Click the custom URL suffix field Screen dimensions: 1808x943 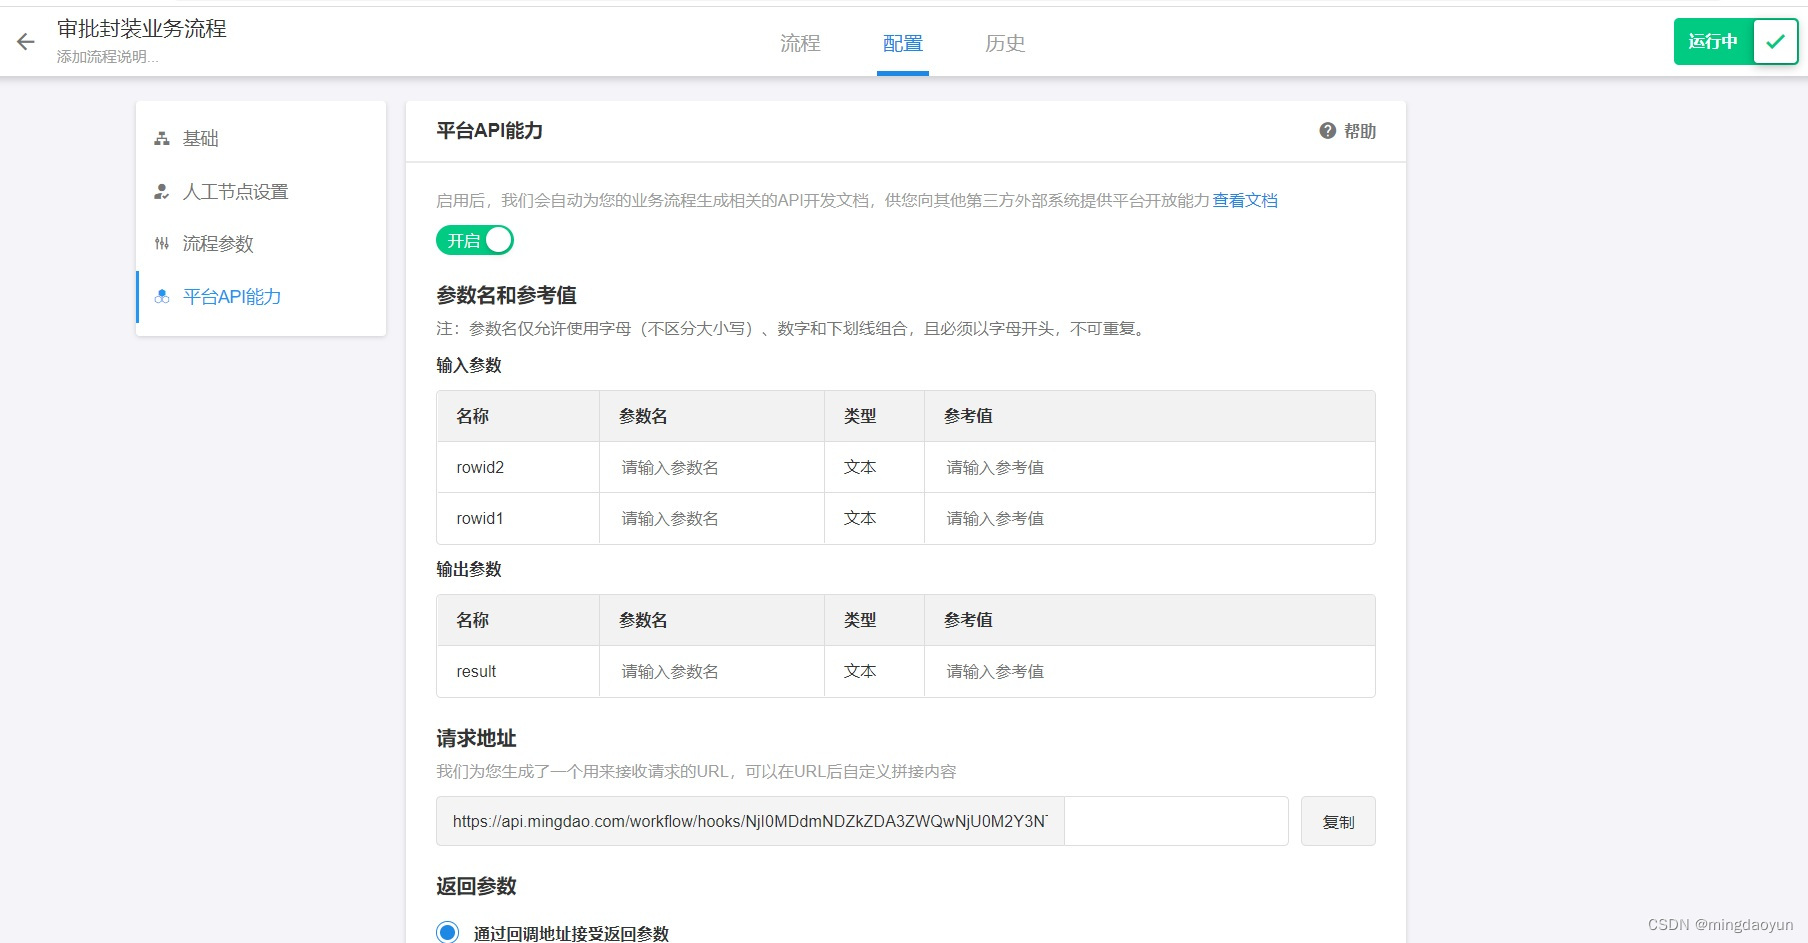1176,821
